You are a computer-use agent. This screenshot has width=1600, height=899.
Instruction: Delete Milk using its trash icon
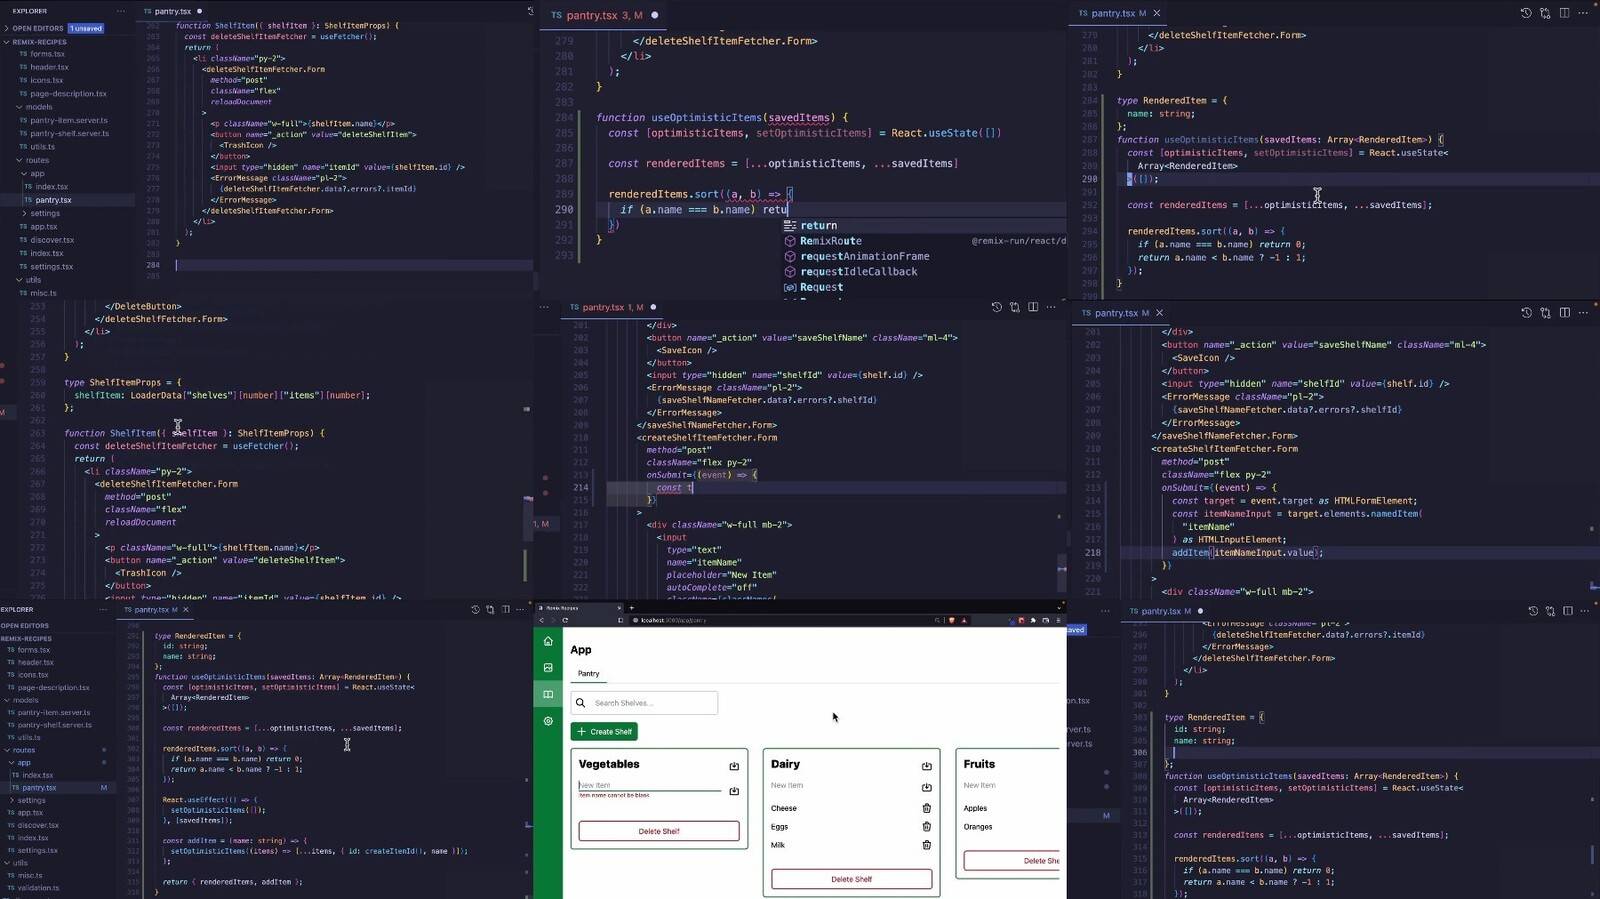click(926, 845)
